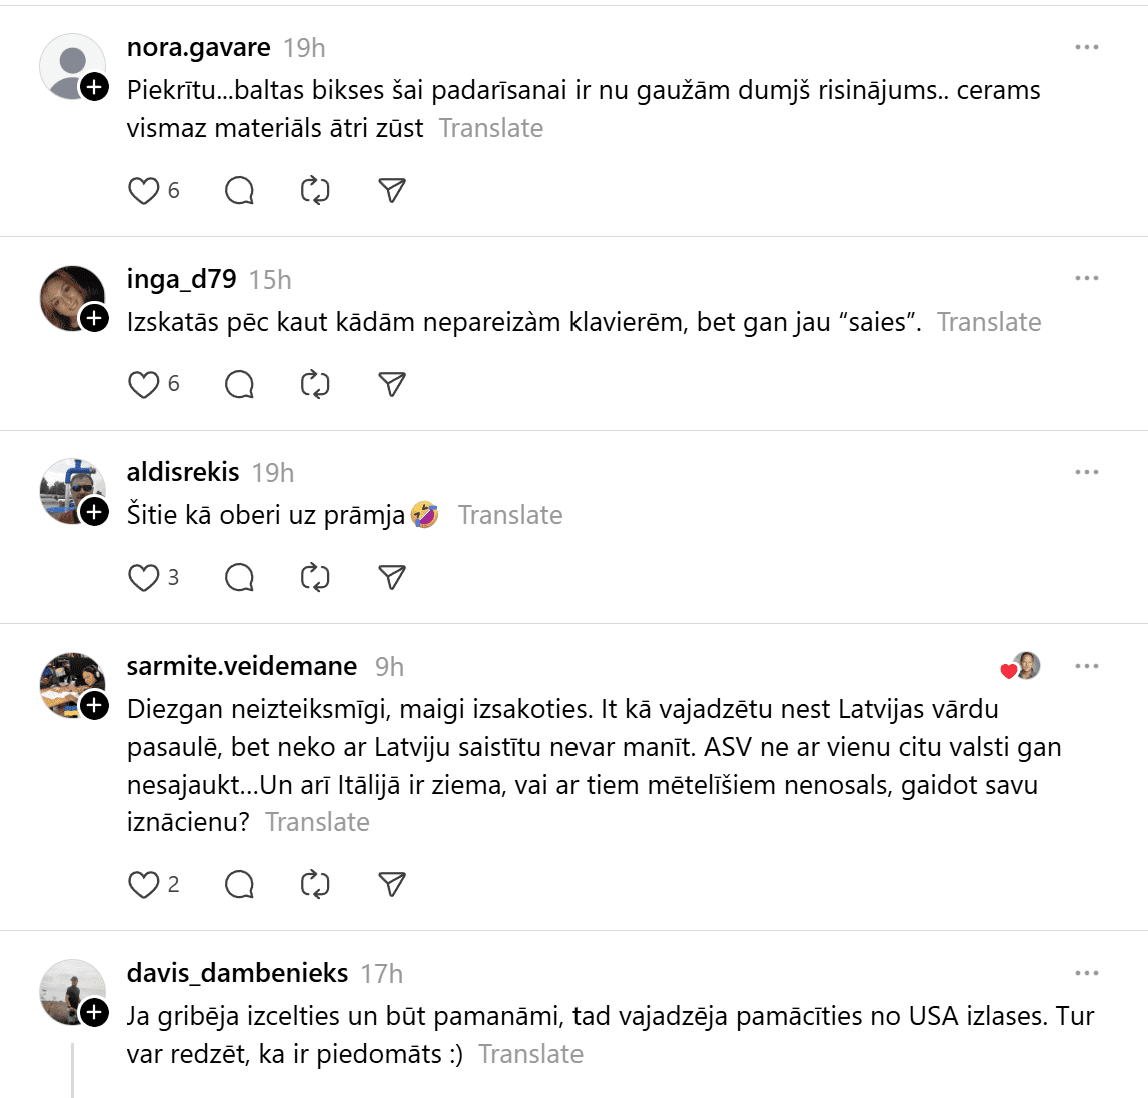Like nora.gavare's comment
The height and width of the screenshot is (1098, 1148).
(144, 191)
